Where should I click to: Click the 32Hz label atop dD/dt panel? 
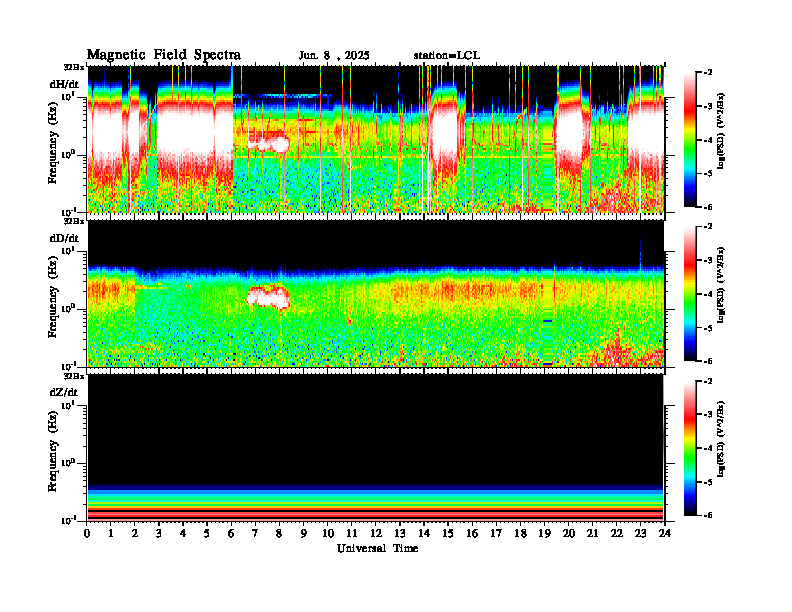point(74,221)
